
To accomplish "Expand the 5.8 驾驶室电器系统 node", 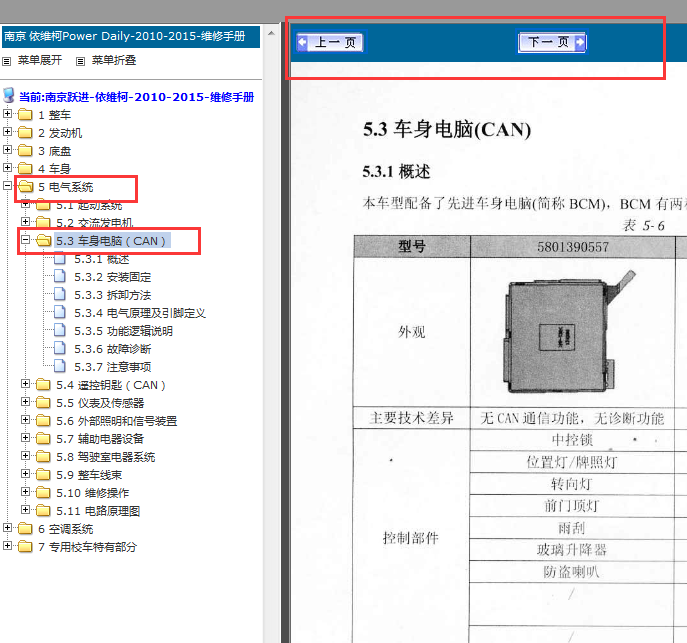I will point(25,456).
